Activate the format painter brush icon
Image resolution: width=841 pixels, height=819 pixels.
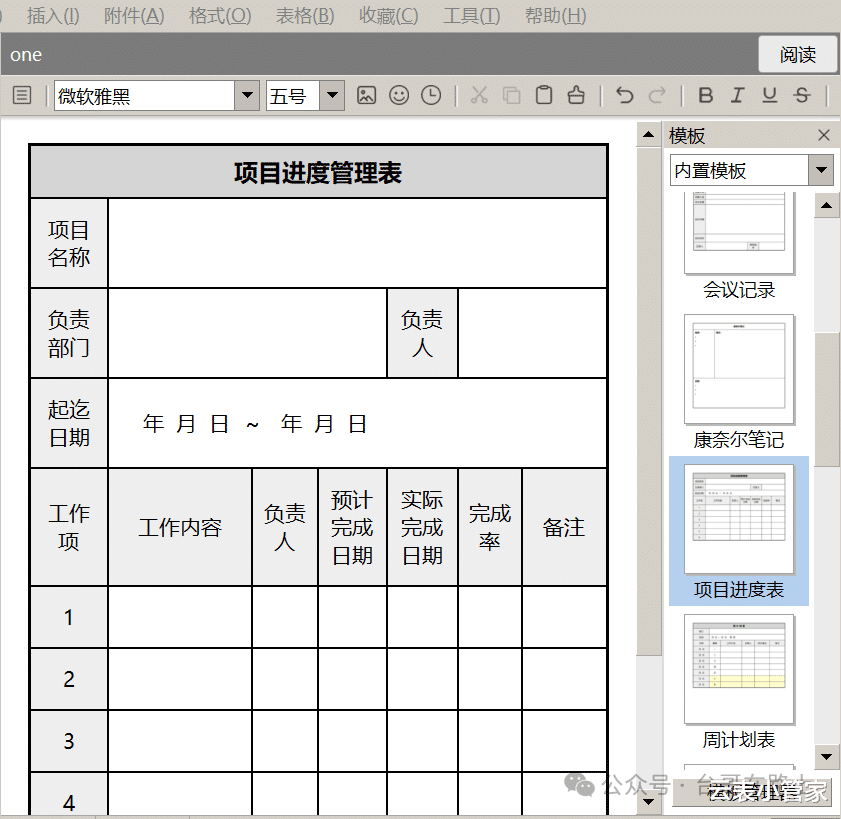pyautogui.click(x=576, y=95)
